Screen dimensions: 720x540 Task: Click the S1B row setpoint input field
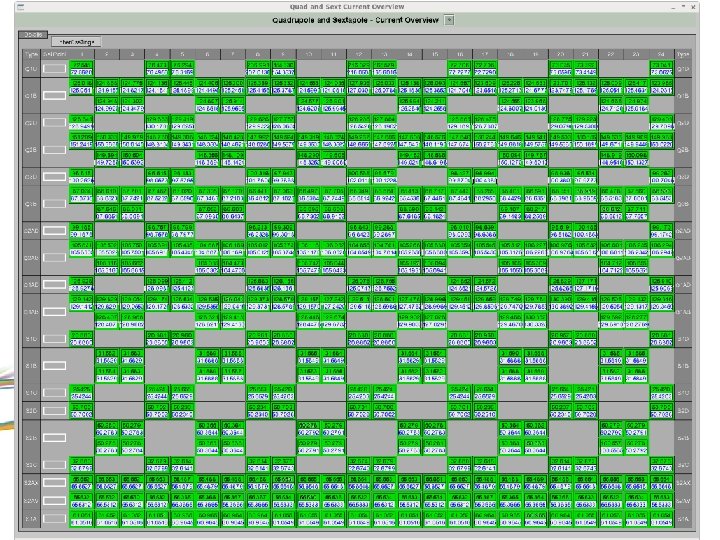tap(55, 366)
